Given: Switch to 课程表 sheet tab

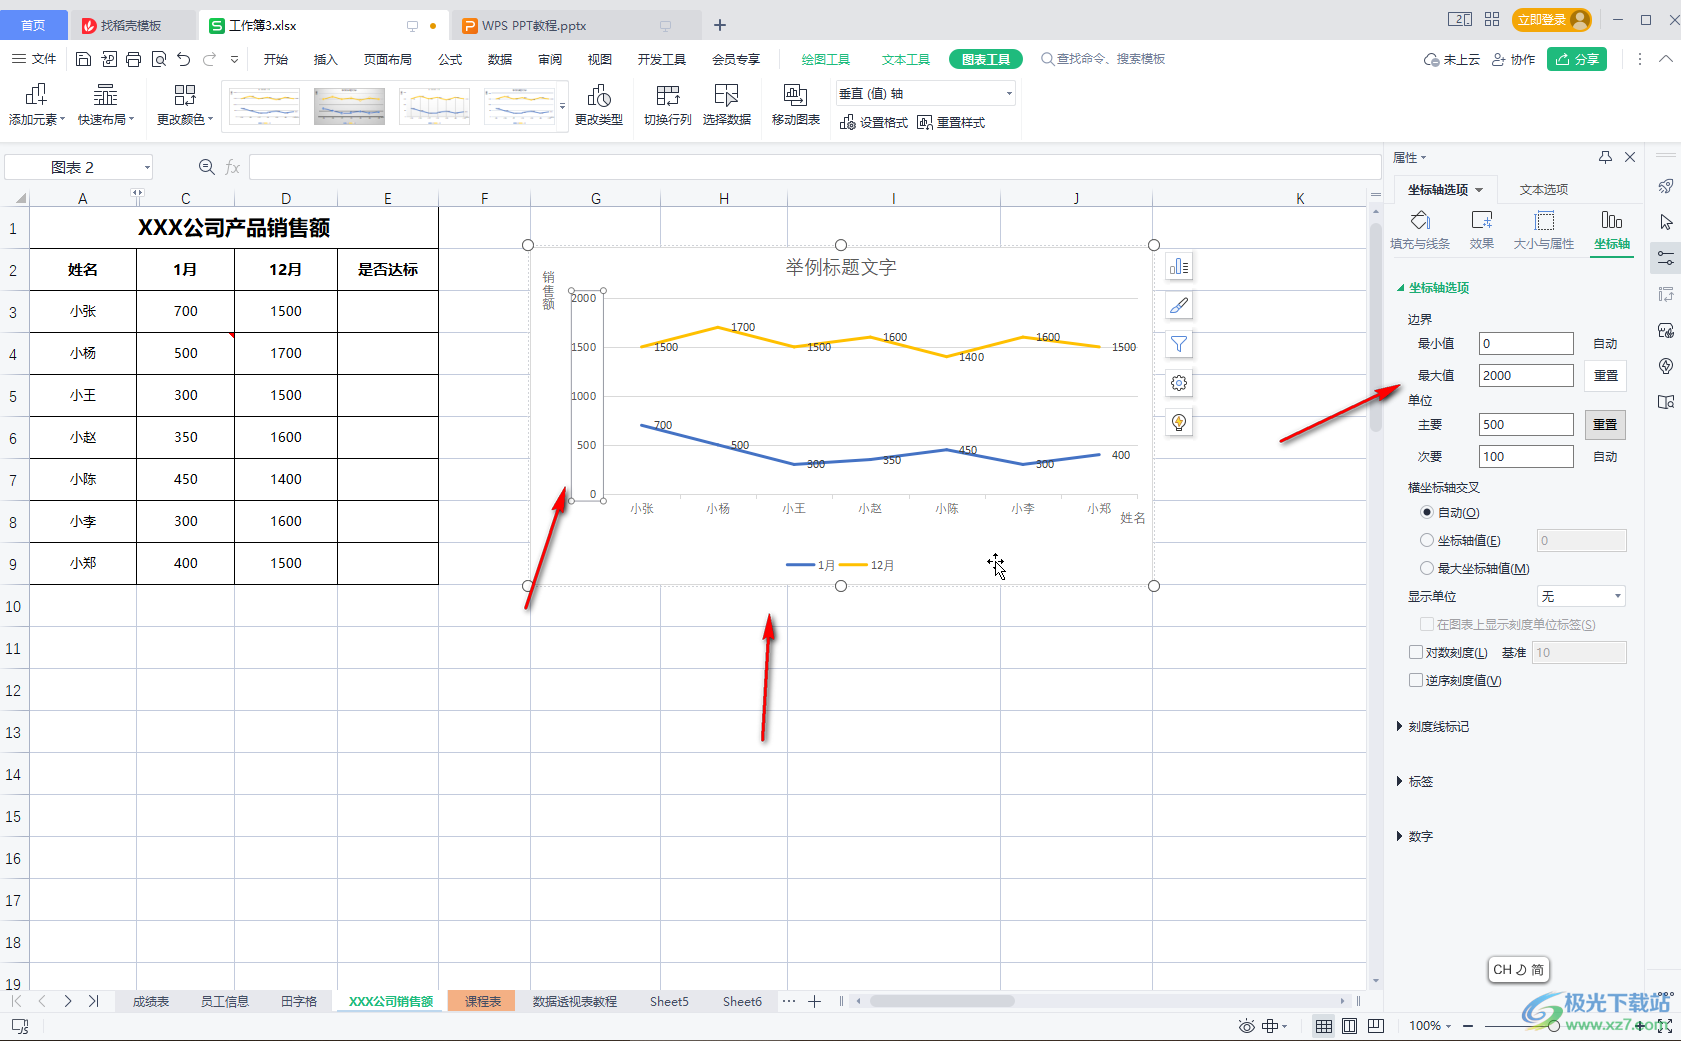Looking at the screenshot, I should 482,1001.
